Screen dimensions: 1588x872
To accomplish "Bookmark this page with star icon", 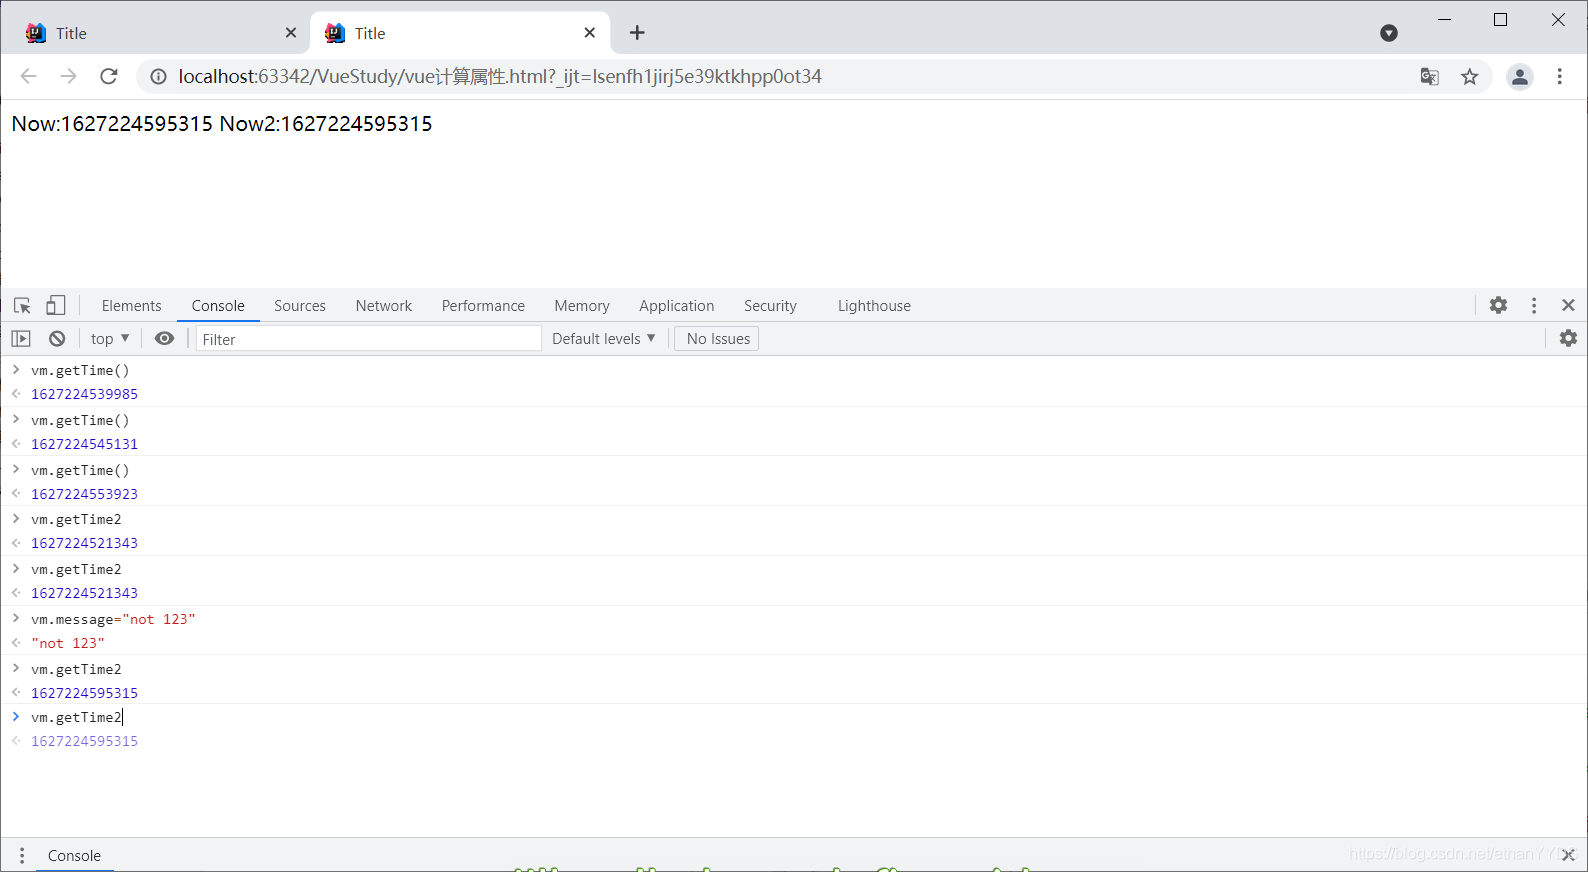I will click(x=1469, y=76).
